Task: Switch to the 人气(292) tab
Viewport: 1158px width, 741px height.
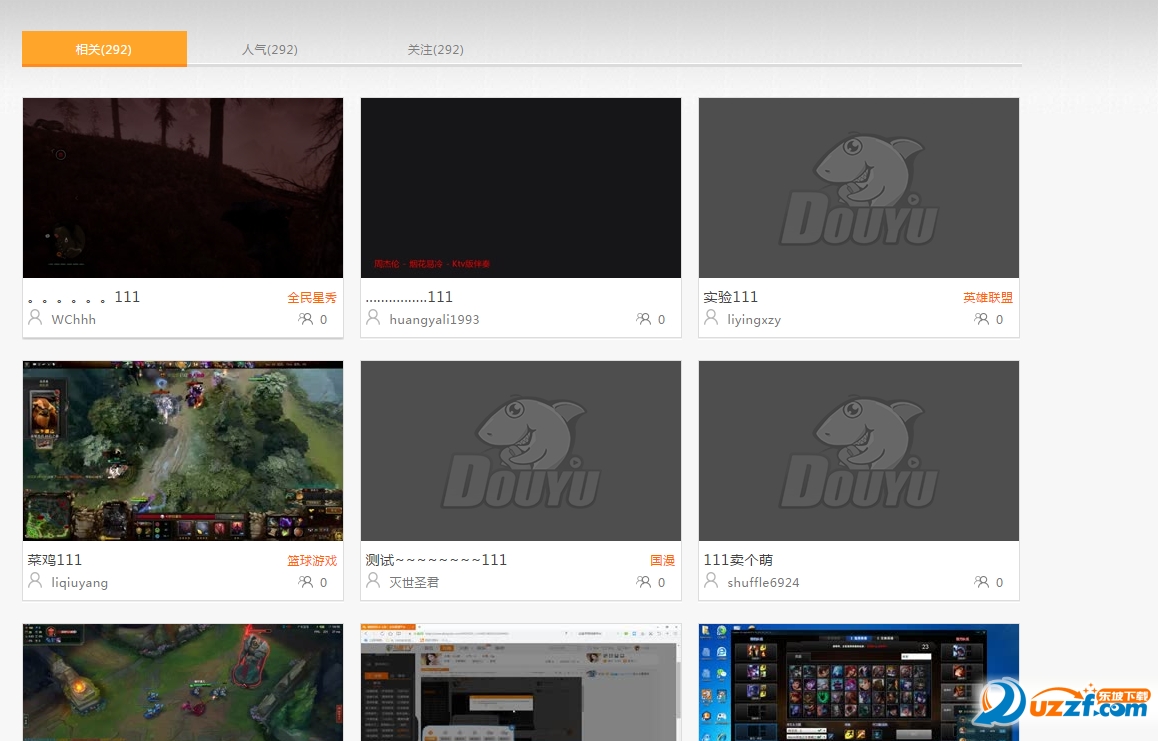Action: [x=269, y=49]
